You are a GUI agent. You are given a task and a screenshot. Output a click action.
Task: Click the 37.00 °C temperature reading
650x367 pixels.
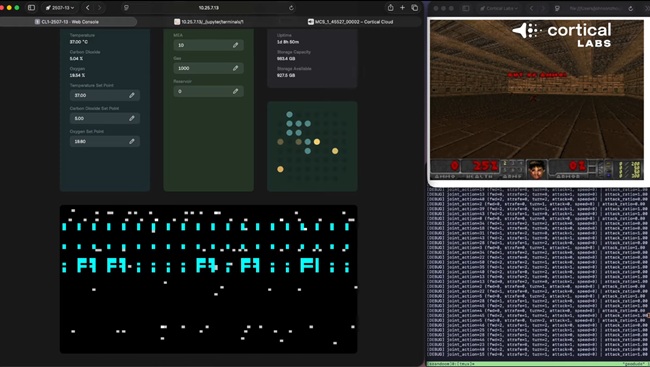coord(78,42)
